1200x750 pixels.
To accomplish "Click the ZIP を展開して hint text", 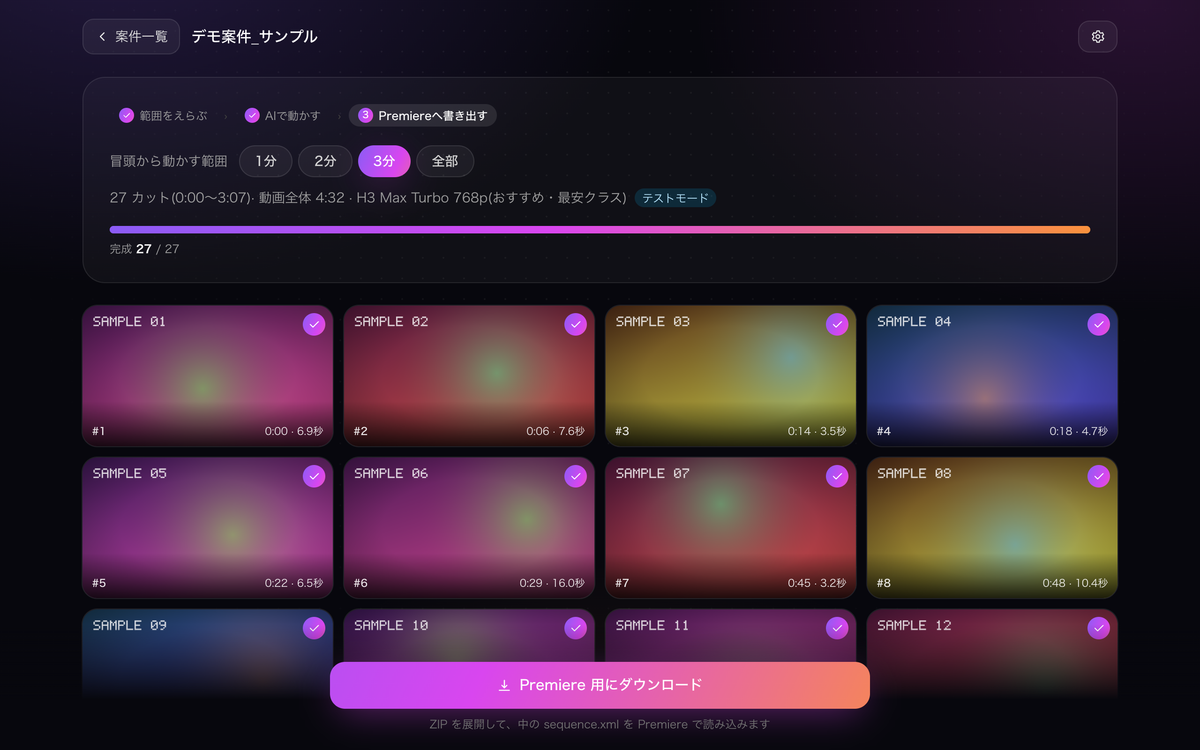I will pos(600,724).
